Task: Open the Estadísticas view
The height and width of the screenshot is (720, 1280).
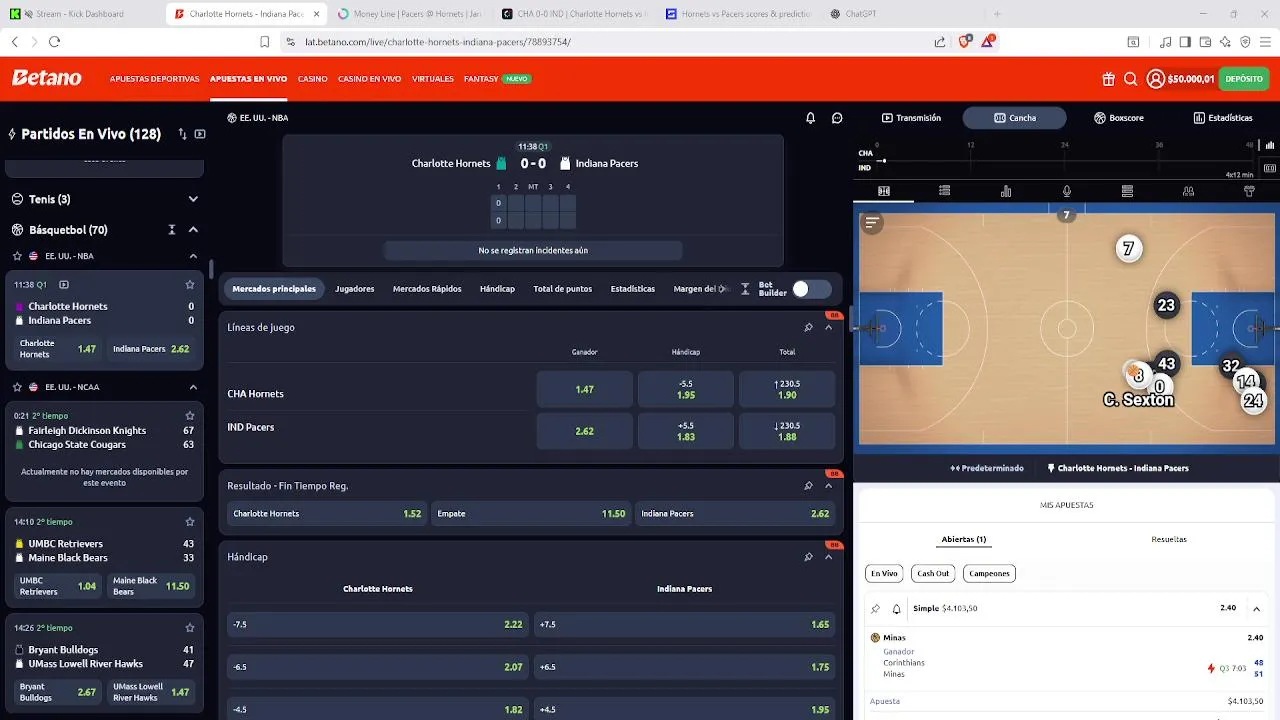Action: 1222,118
